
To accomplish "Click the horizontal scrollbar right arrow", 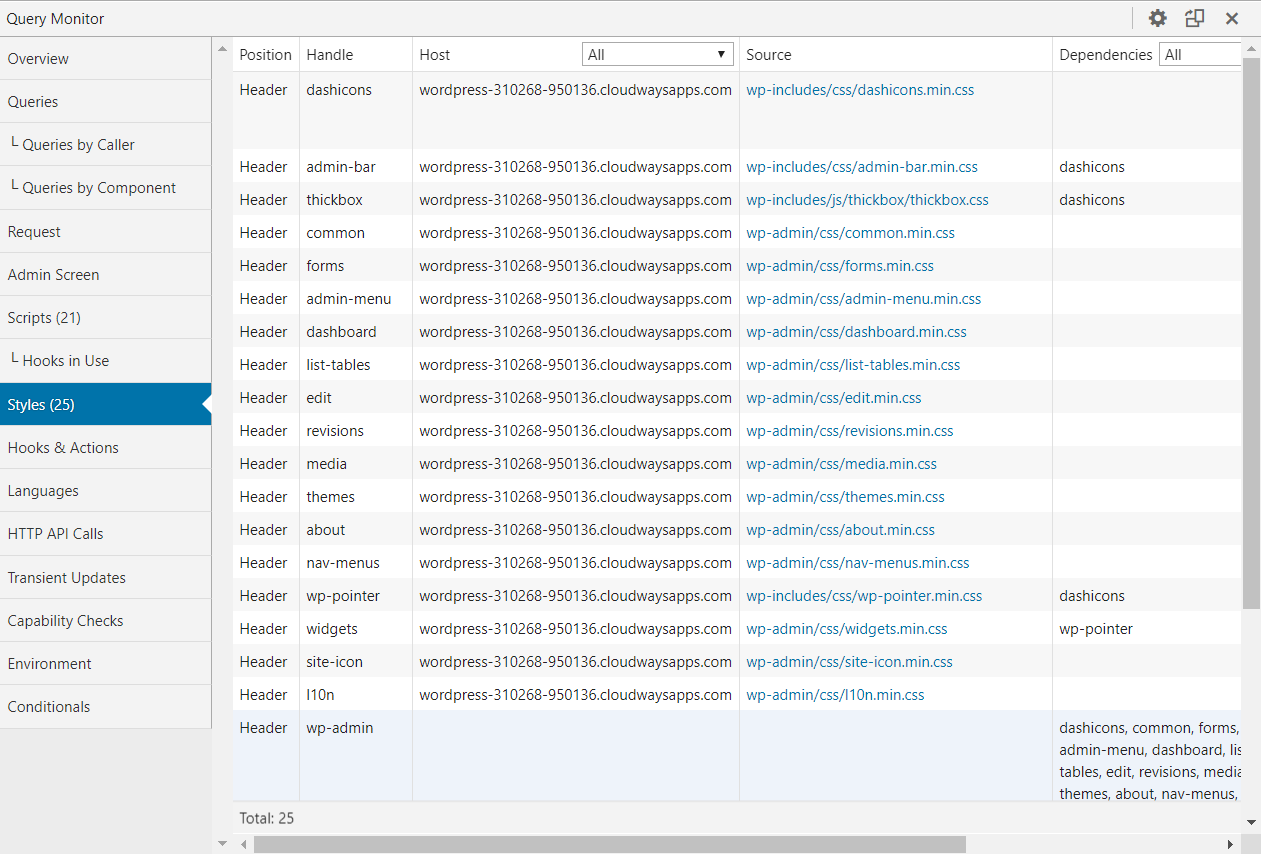I will click(x=1230, y=845).
